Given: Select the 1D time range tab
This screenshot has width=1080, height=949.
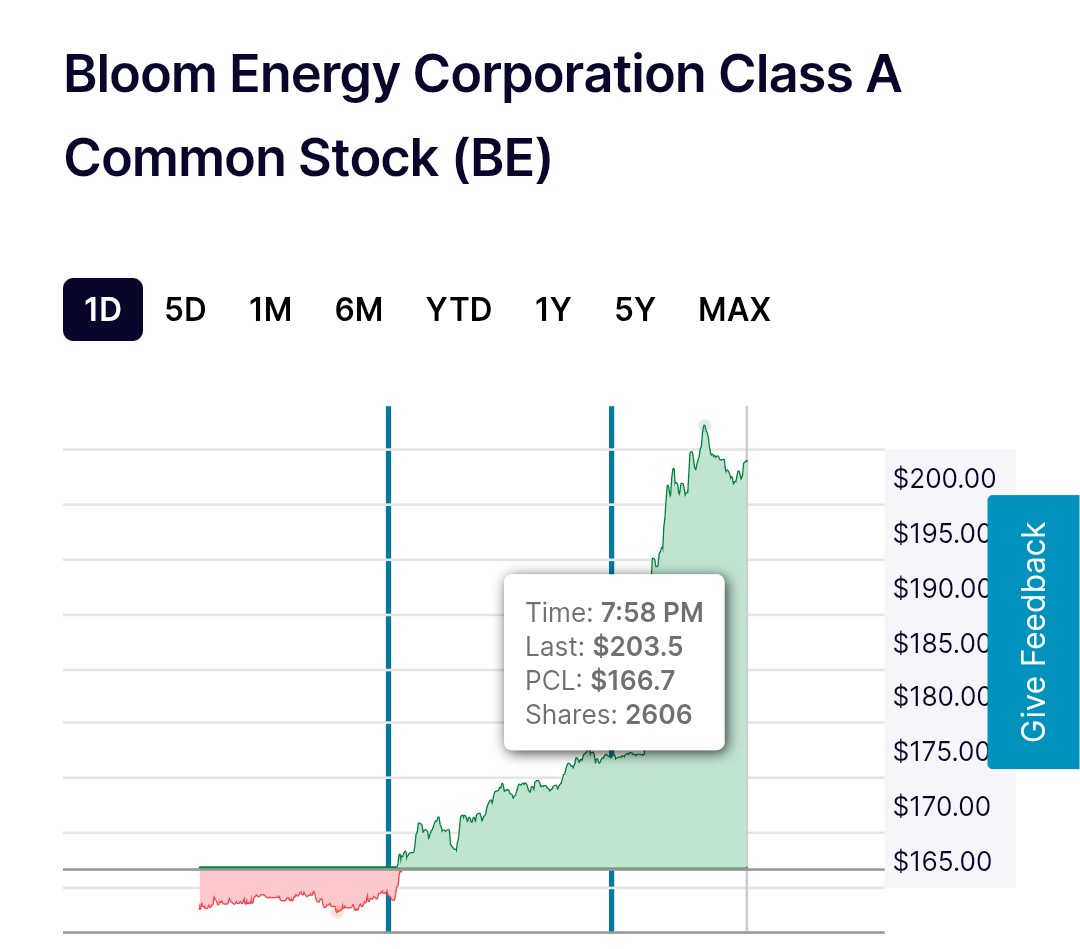Looking at the screenshot, I should click(x=103, y=310).
